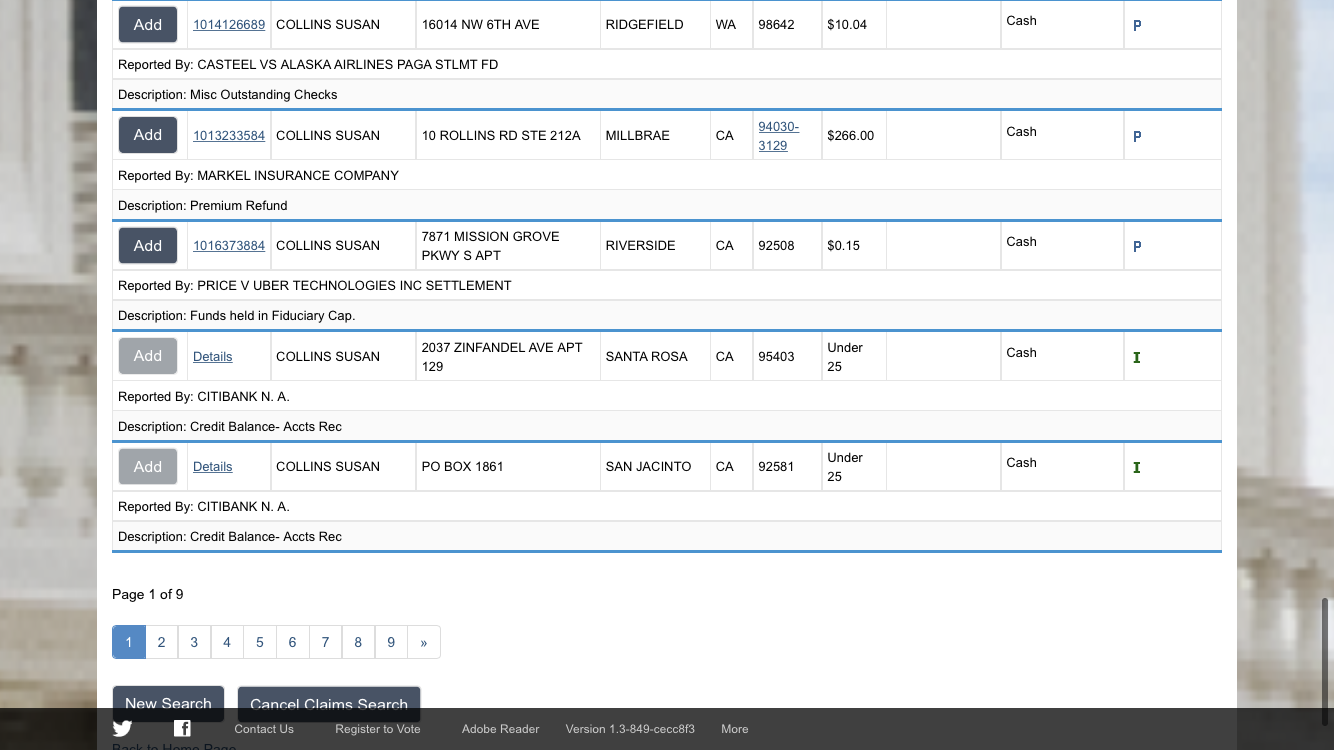Add the 16014 NW 6th Ave claim
Screen dimensions: 1334x750
[x=148, y=25]
